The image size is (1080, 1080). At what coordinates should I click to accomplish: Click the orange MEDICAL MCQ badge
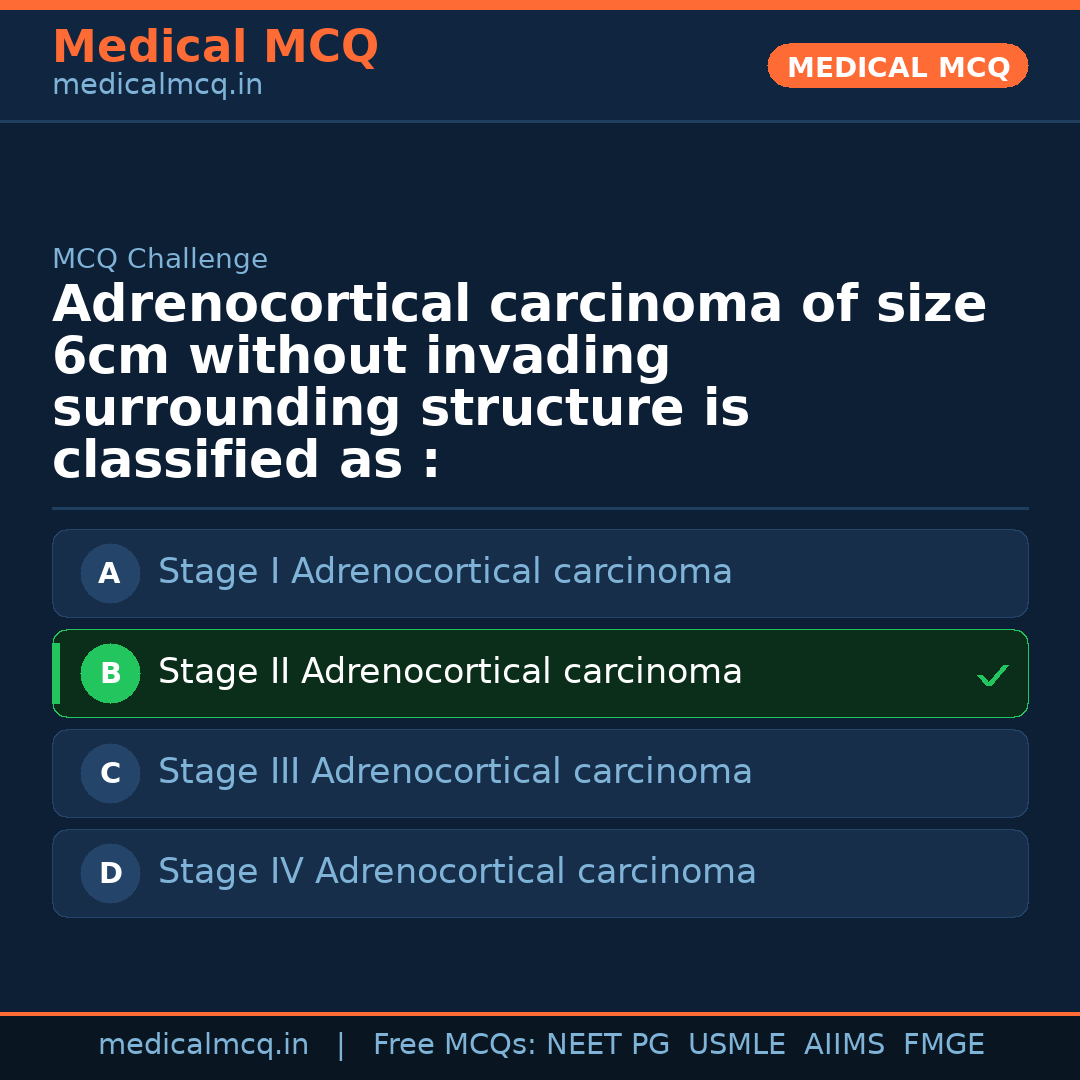(898, 67)
